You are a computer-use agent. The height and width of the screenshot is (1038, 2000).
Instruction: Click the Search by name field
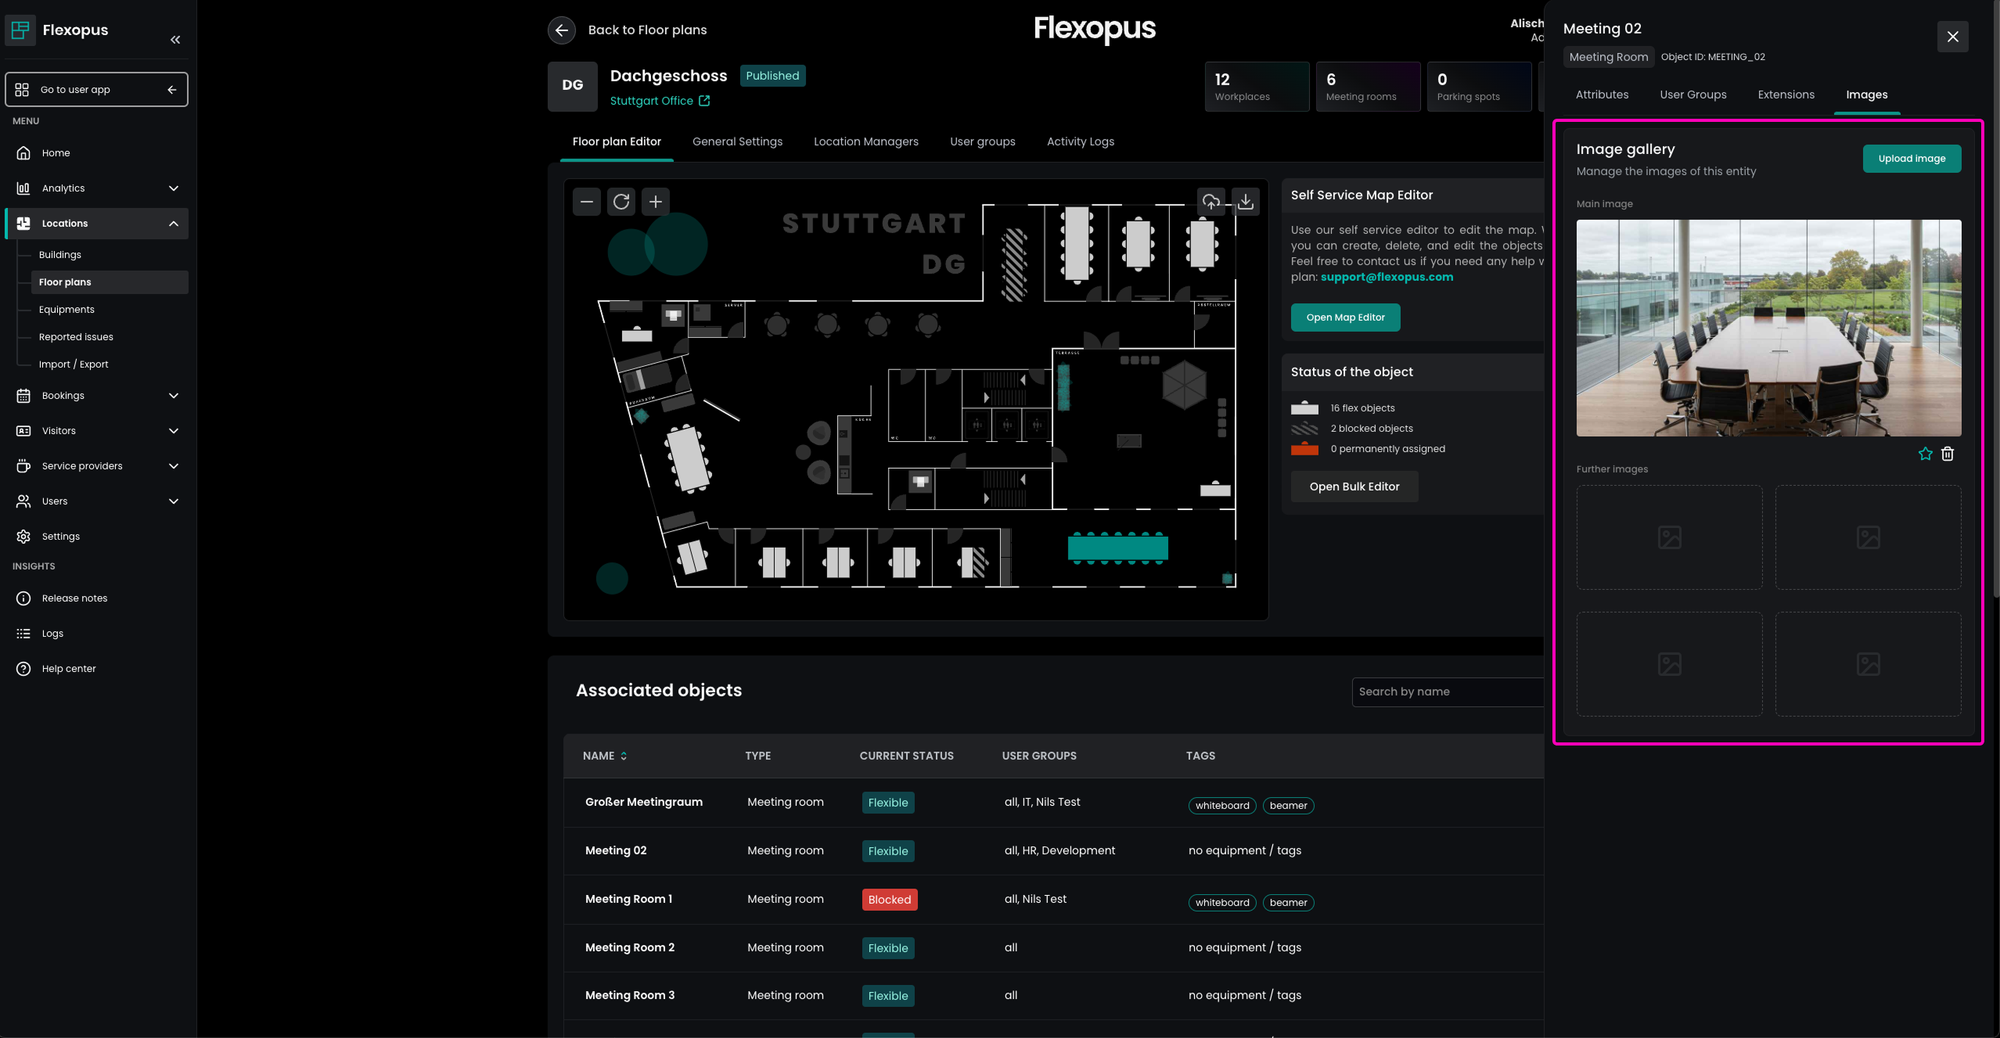1447,692
